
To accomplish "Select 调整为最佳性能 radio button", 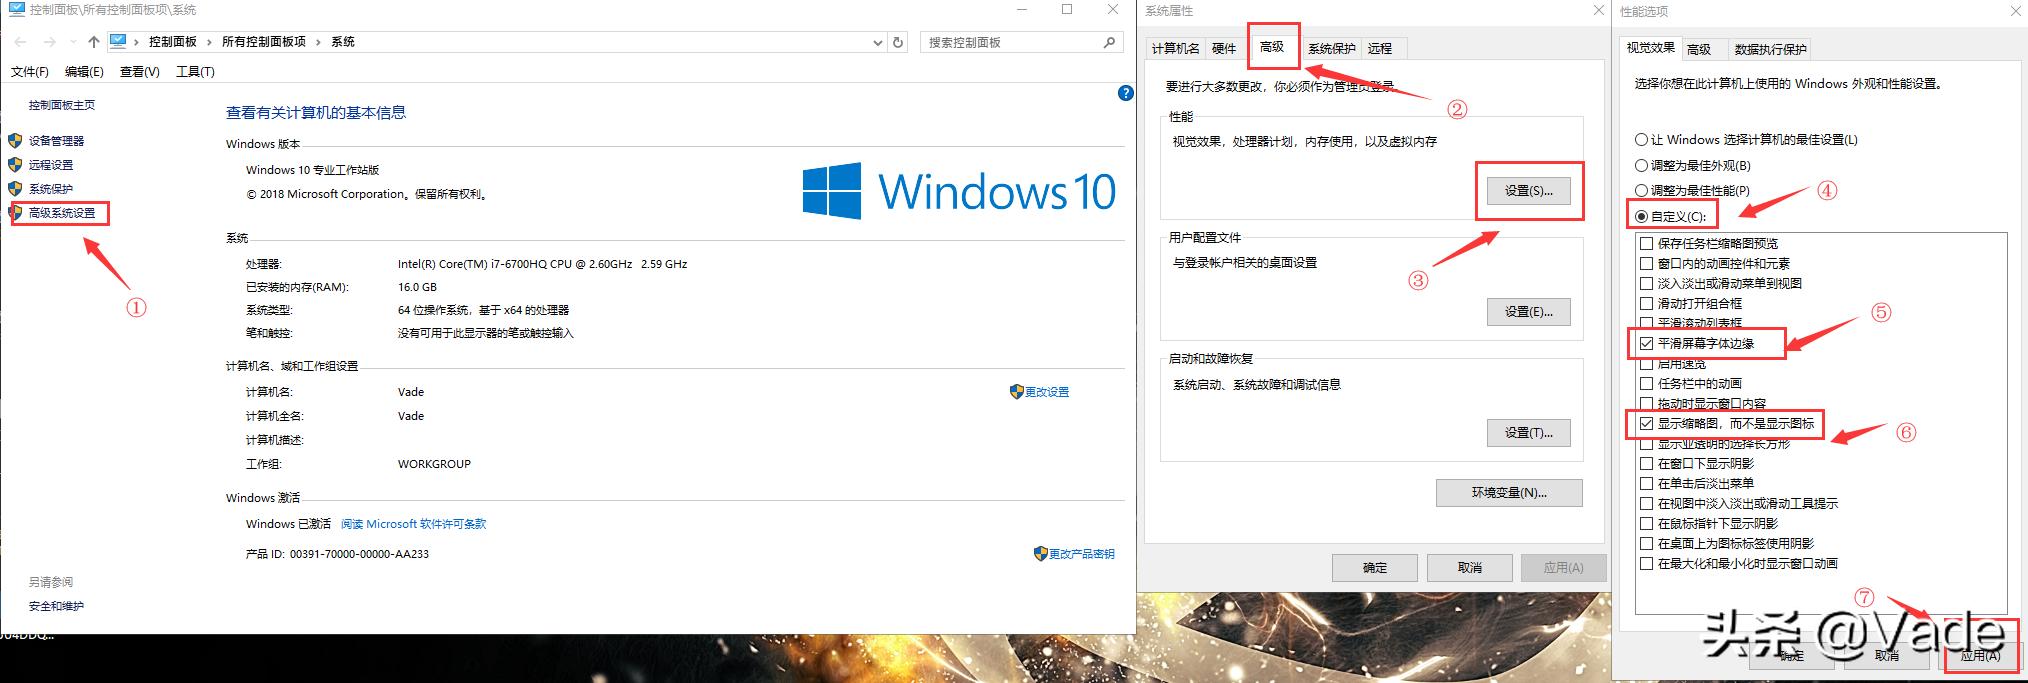I will click(x=1641, y=190).
